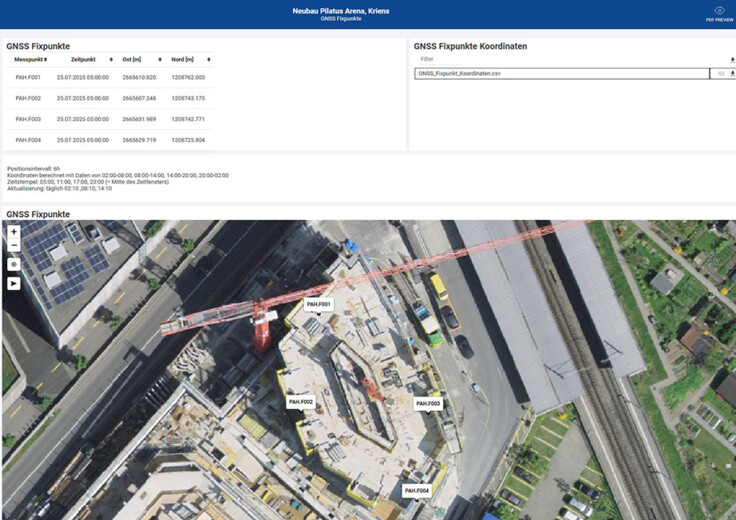
Task: Open the PDF Preview icon
Action: click(x=719, y=11)
